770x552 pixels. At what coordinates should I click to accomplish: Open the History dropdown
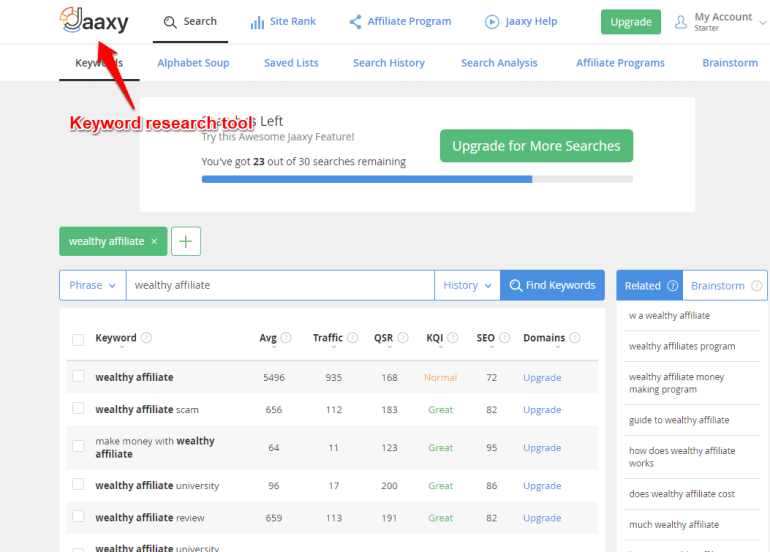point(467,285)
